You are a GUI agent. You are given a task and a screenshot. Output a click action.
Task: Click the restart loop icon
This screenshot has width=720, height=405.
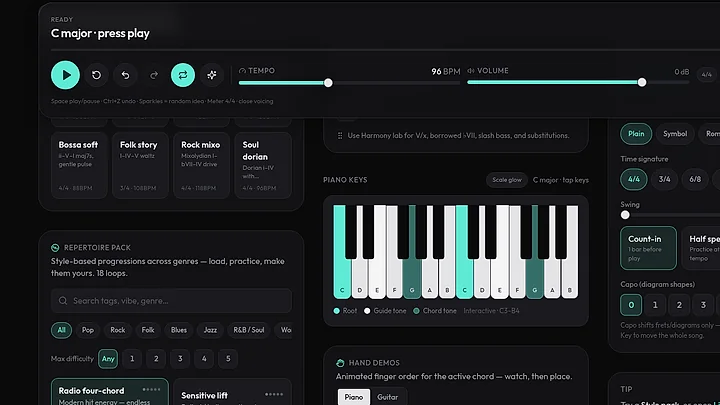click(x=96, y=75)
